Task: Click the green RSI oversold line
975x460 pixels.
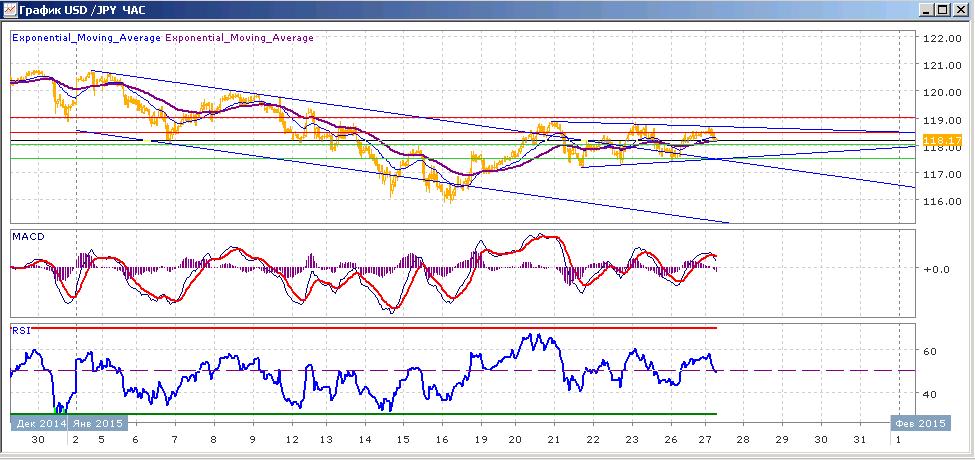Action: (364, 413)
